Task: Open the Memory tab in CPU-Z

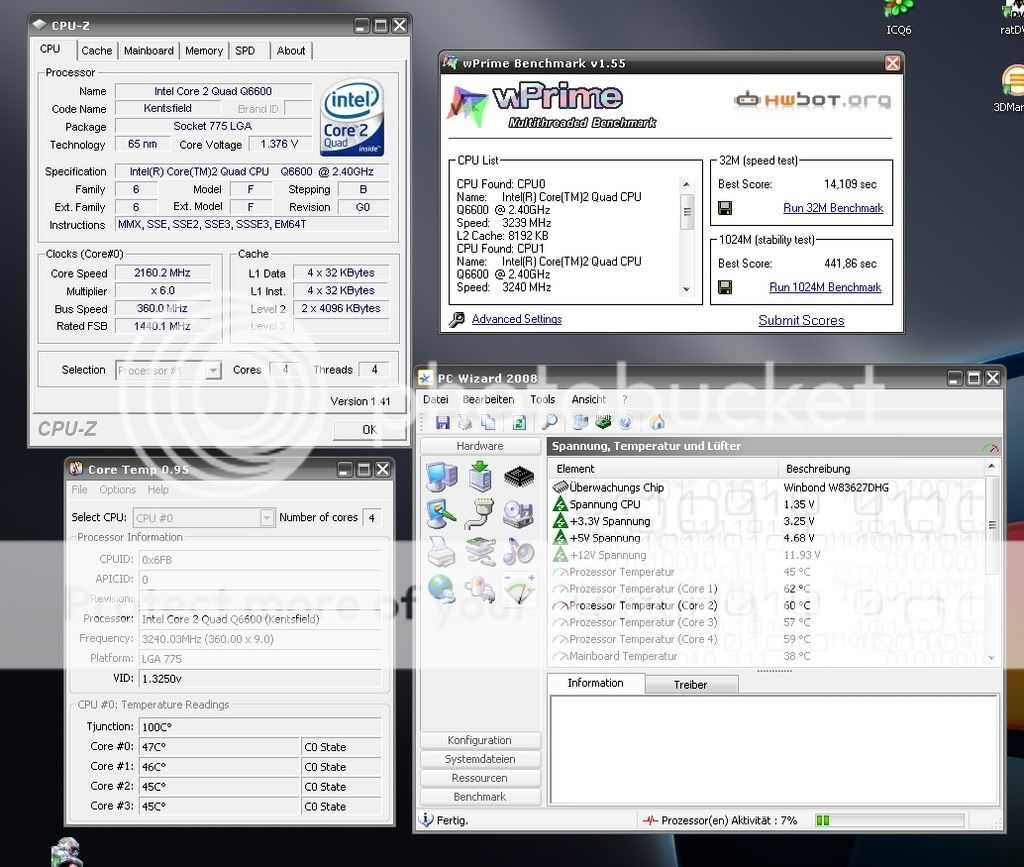Action: (x=204, y=51)
